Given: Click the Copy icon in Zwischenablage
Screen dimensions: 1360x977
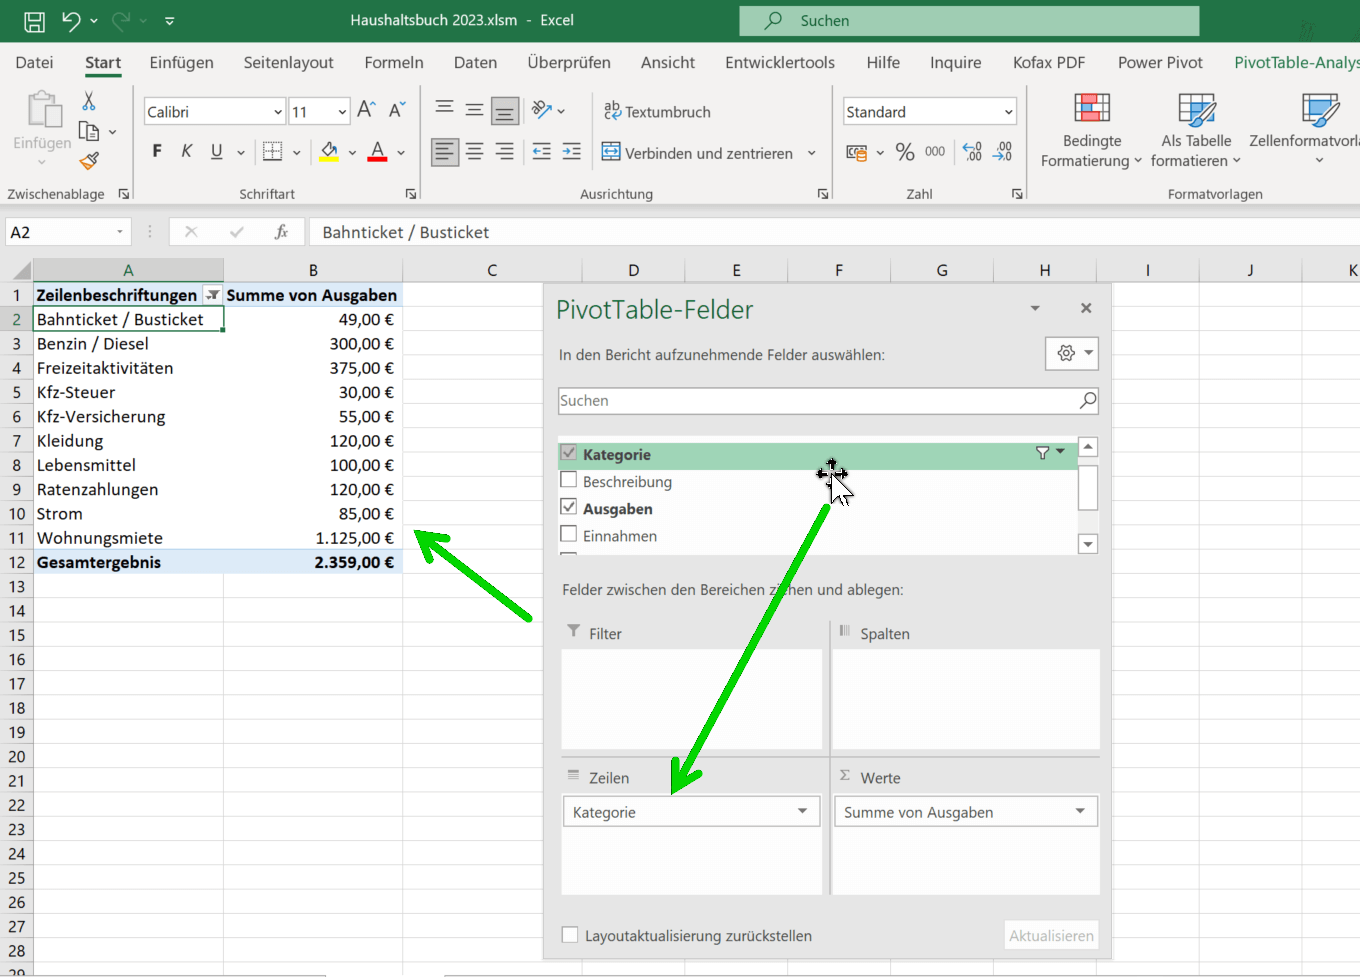Looking at the screenshot, I should [x=89, y=131].
